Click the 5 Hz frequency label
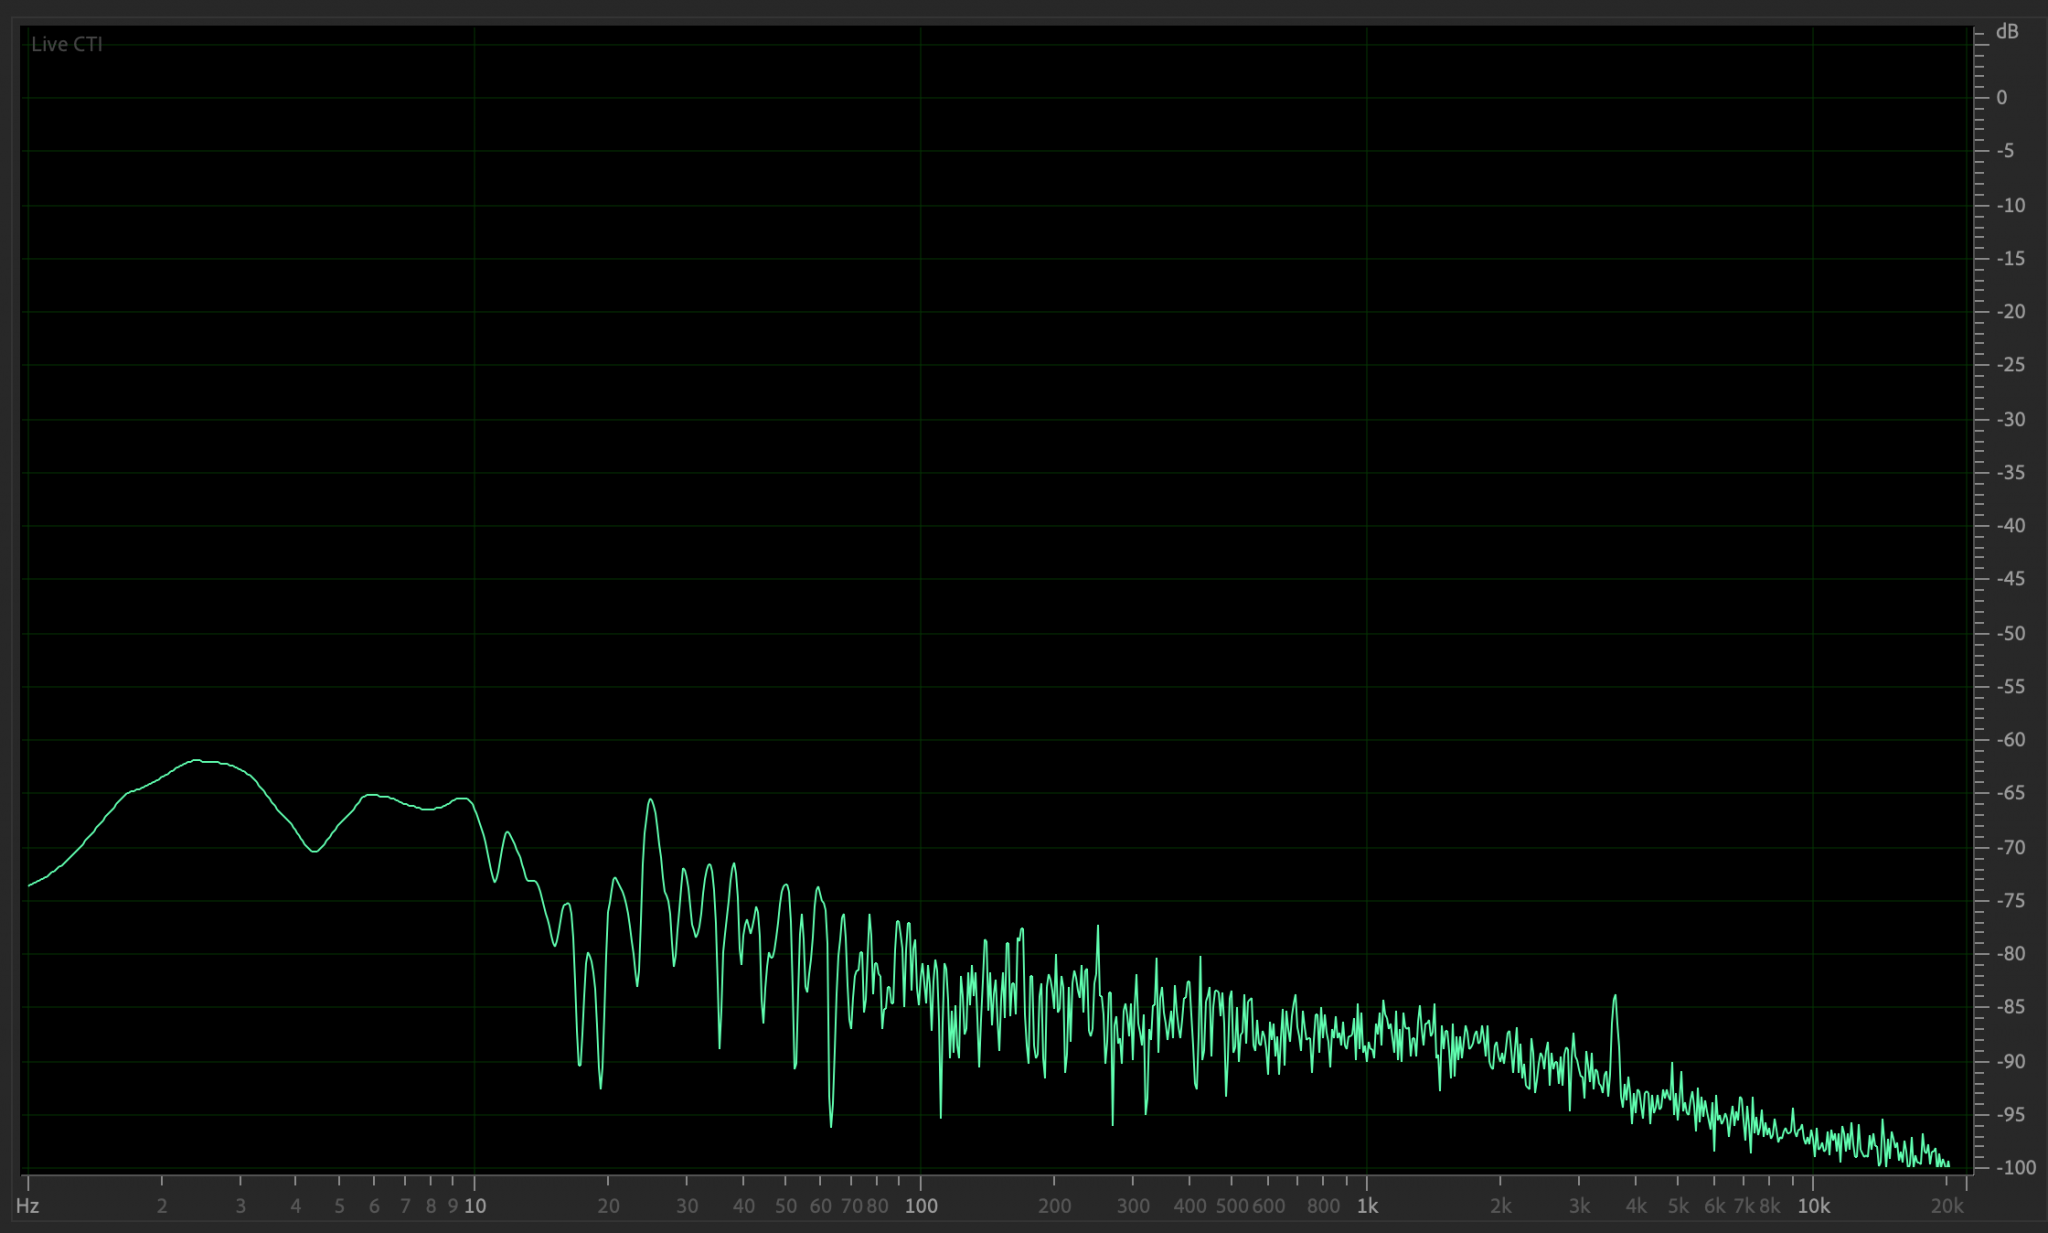Image resolution: width=2048 pixels, height=1233 pixels. [339, 1206]
